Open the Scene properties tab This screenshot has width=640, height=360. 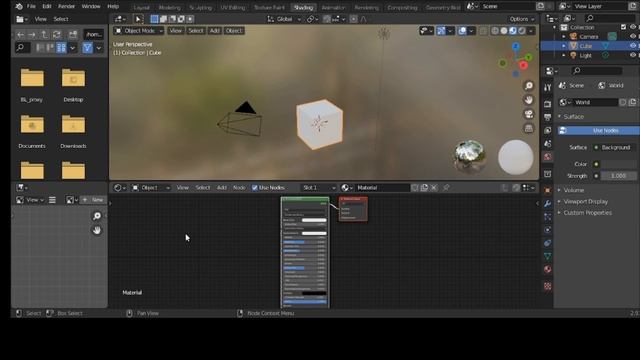(547, 144)
